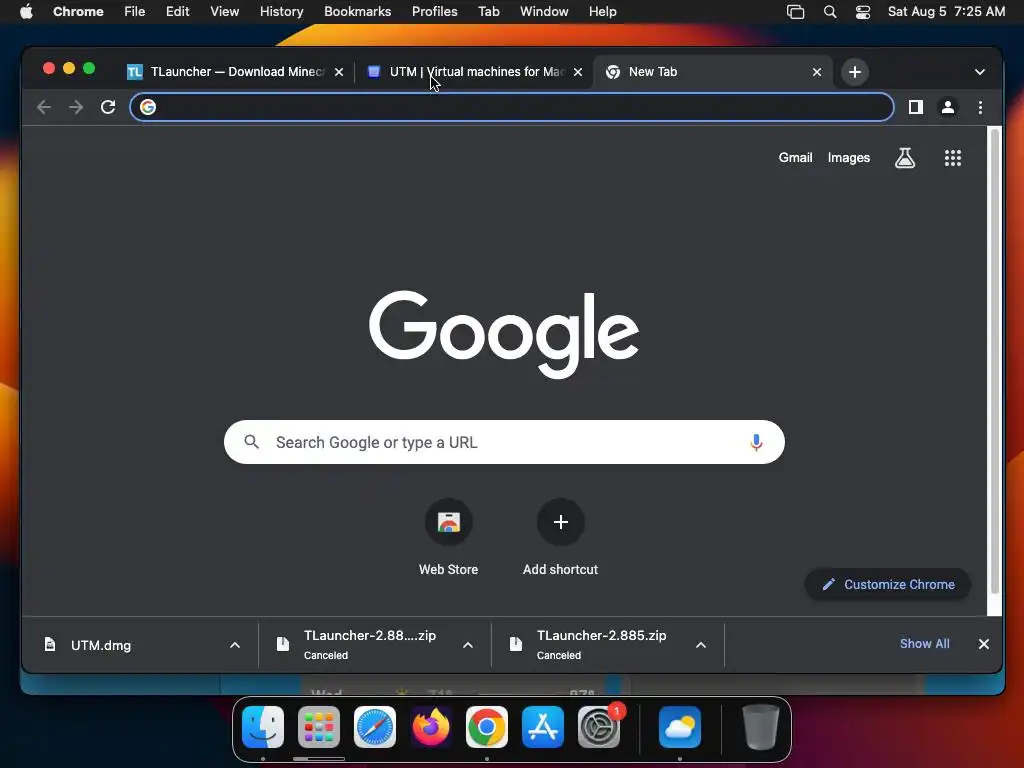The width and height of the screenshot is (1024, 768).
Task: Open the Images link
Action: click(x=848, y=157)
